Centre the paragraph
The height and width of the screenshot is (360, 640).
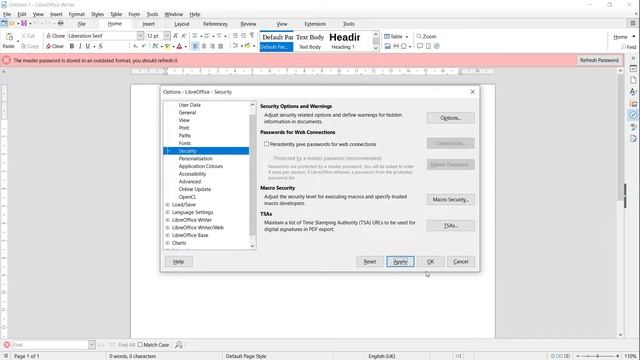pyautogui.click(x=204, y=46)
